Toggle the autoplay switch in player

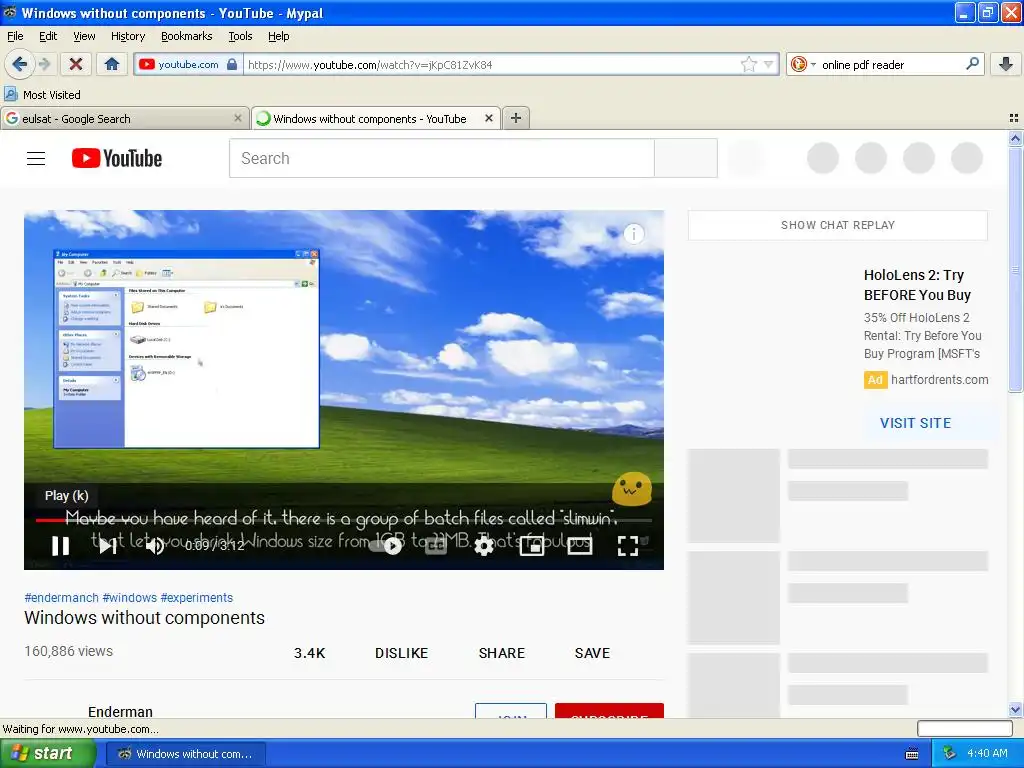(387, 546)
